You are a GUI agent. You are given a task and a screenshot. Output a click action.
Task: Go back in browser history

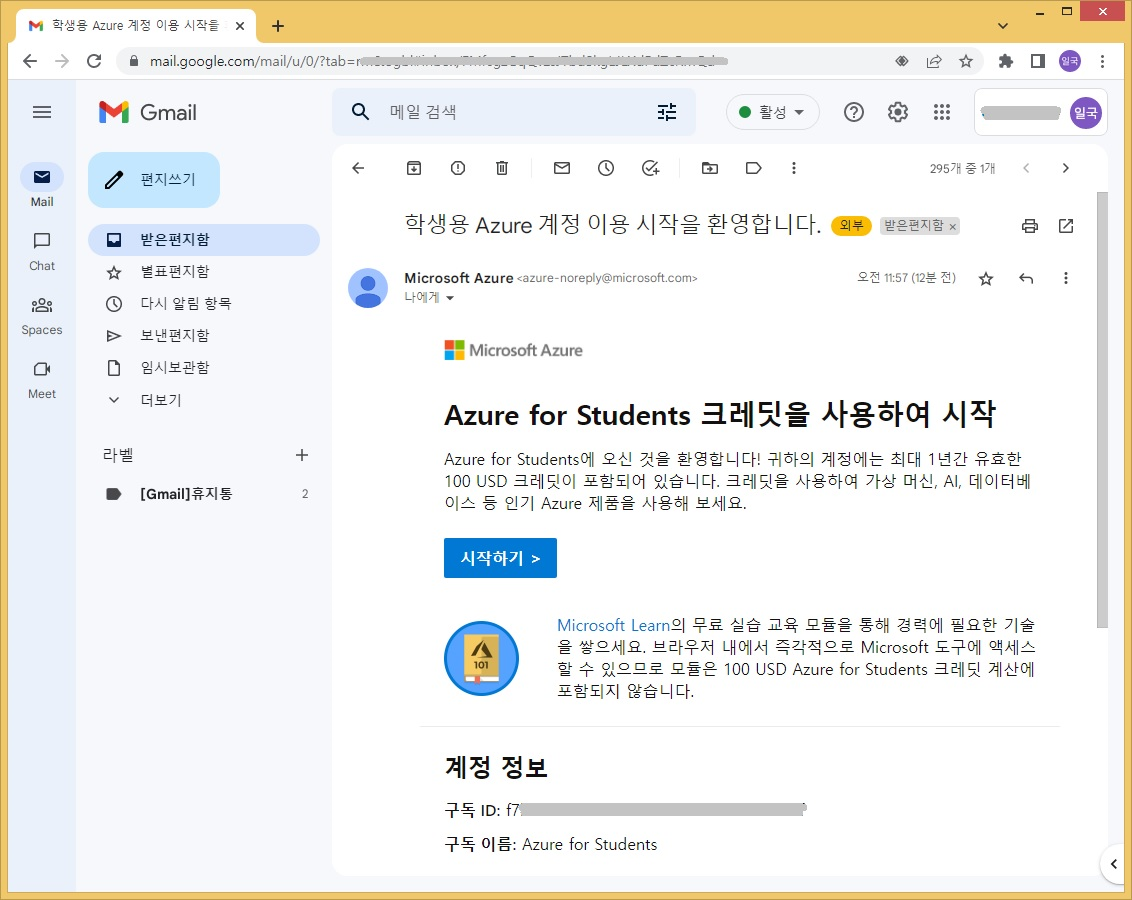click(x=30, y=61)
